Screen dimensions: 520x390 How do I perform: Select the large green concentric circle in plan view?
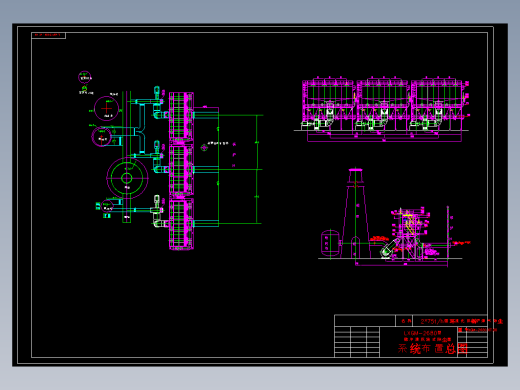(127, 178)
